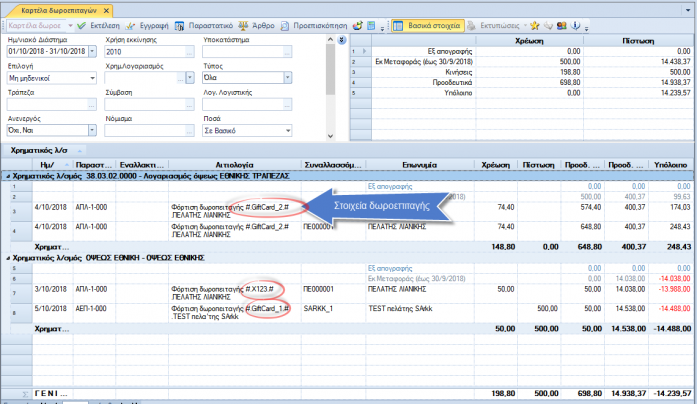Open the Χρημ.λογαριασμός dropdown arrow

pyautogui.click(x=190, y=78)
